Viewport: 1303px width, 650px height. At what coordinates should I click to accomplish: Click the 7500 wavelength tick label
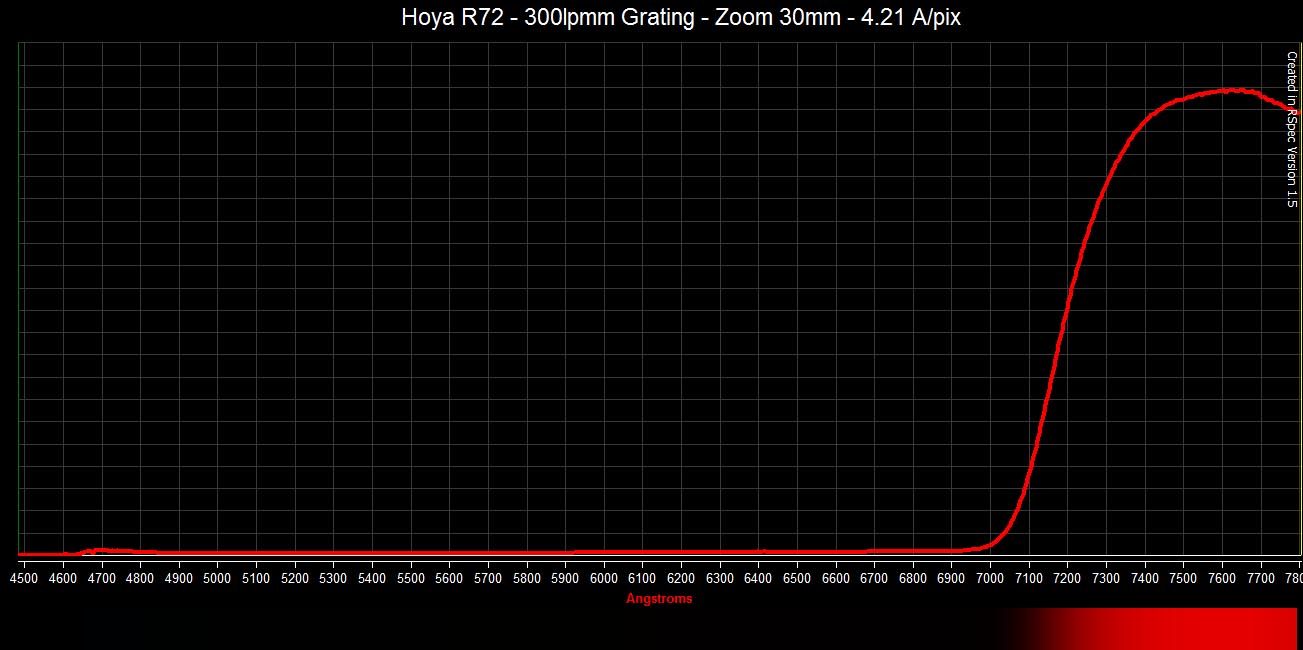1183,578
